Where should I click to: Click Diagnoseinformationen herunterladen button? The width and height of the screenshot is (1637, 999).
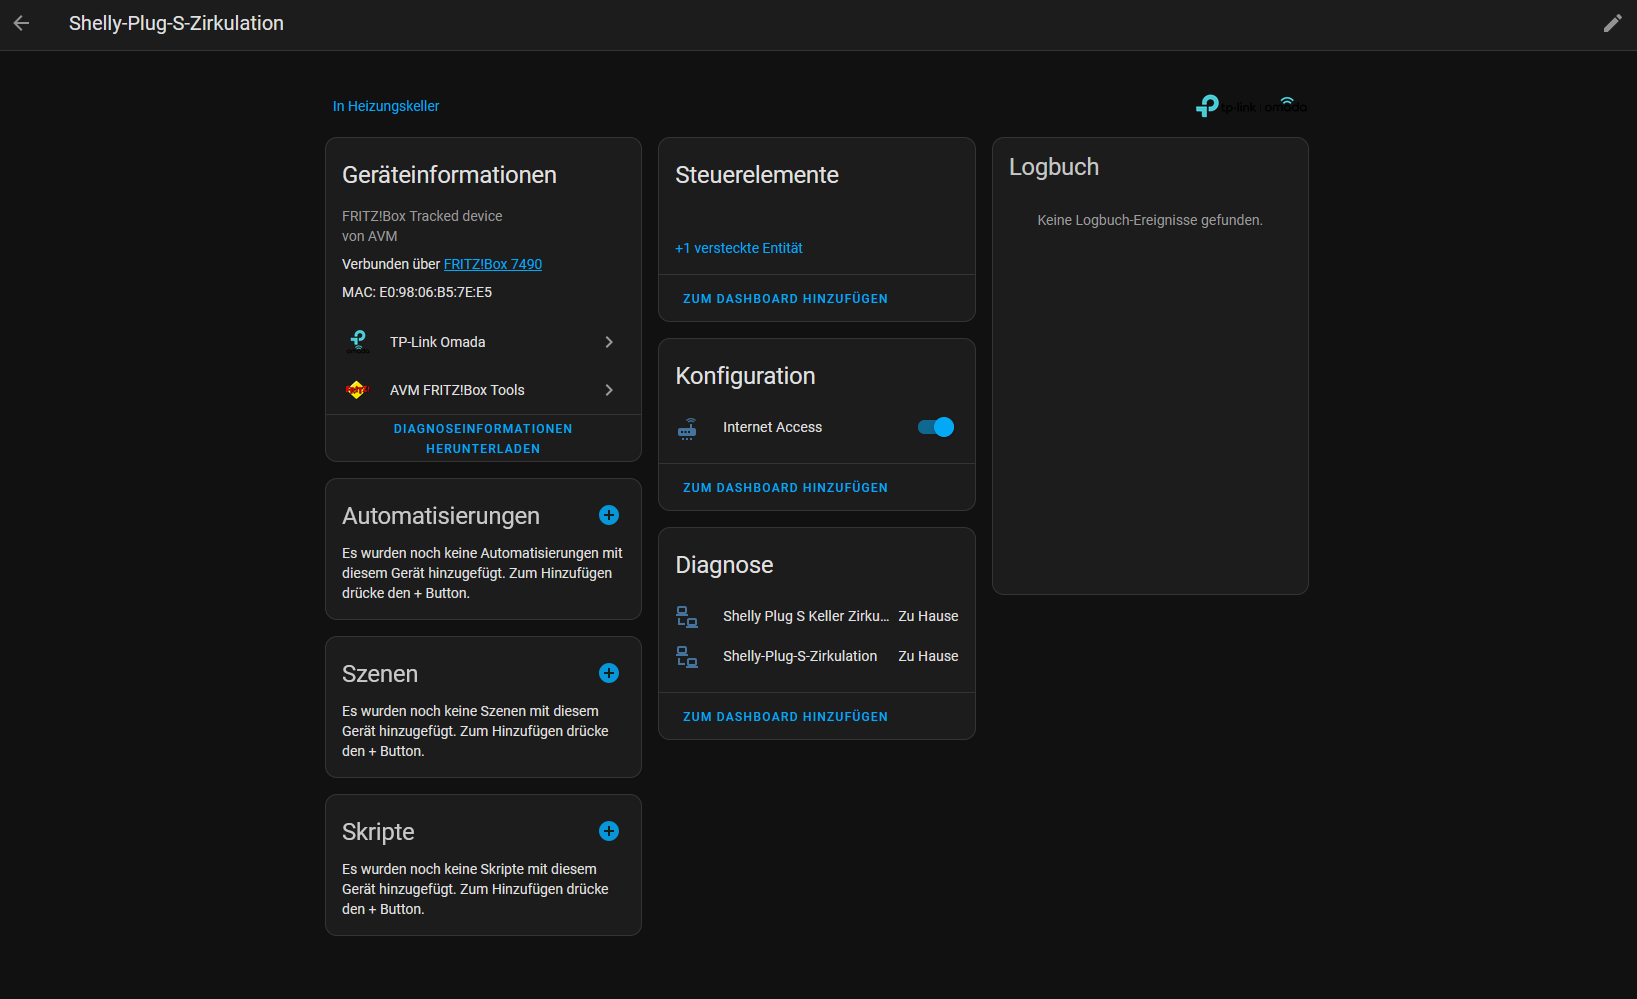483,438
